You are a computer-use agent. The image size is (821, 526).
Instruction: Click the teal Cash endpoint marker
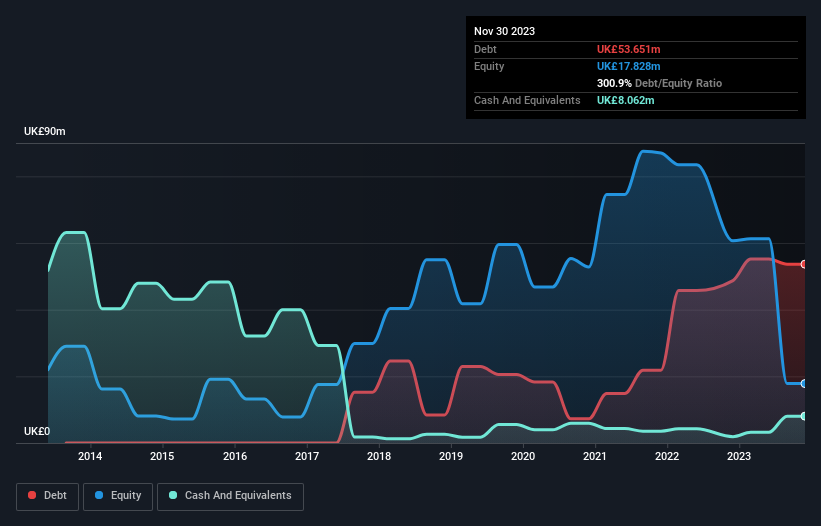point(804,416)
